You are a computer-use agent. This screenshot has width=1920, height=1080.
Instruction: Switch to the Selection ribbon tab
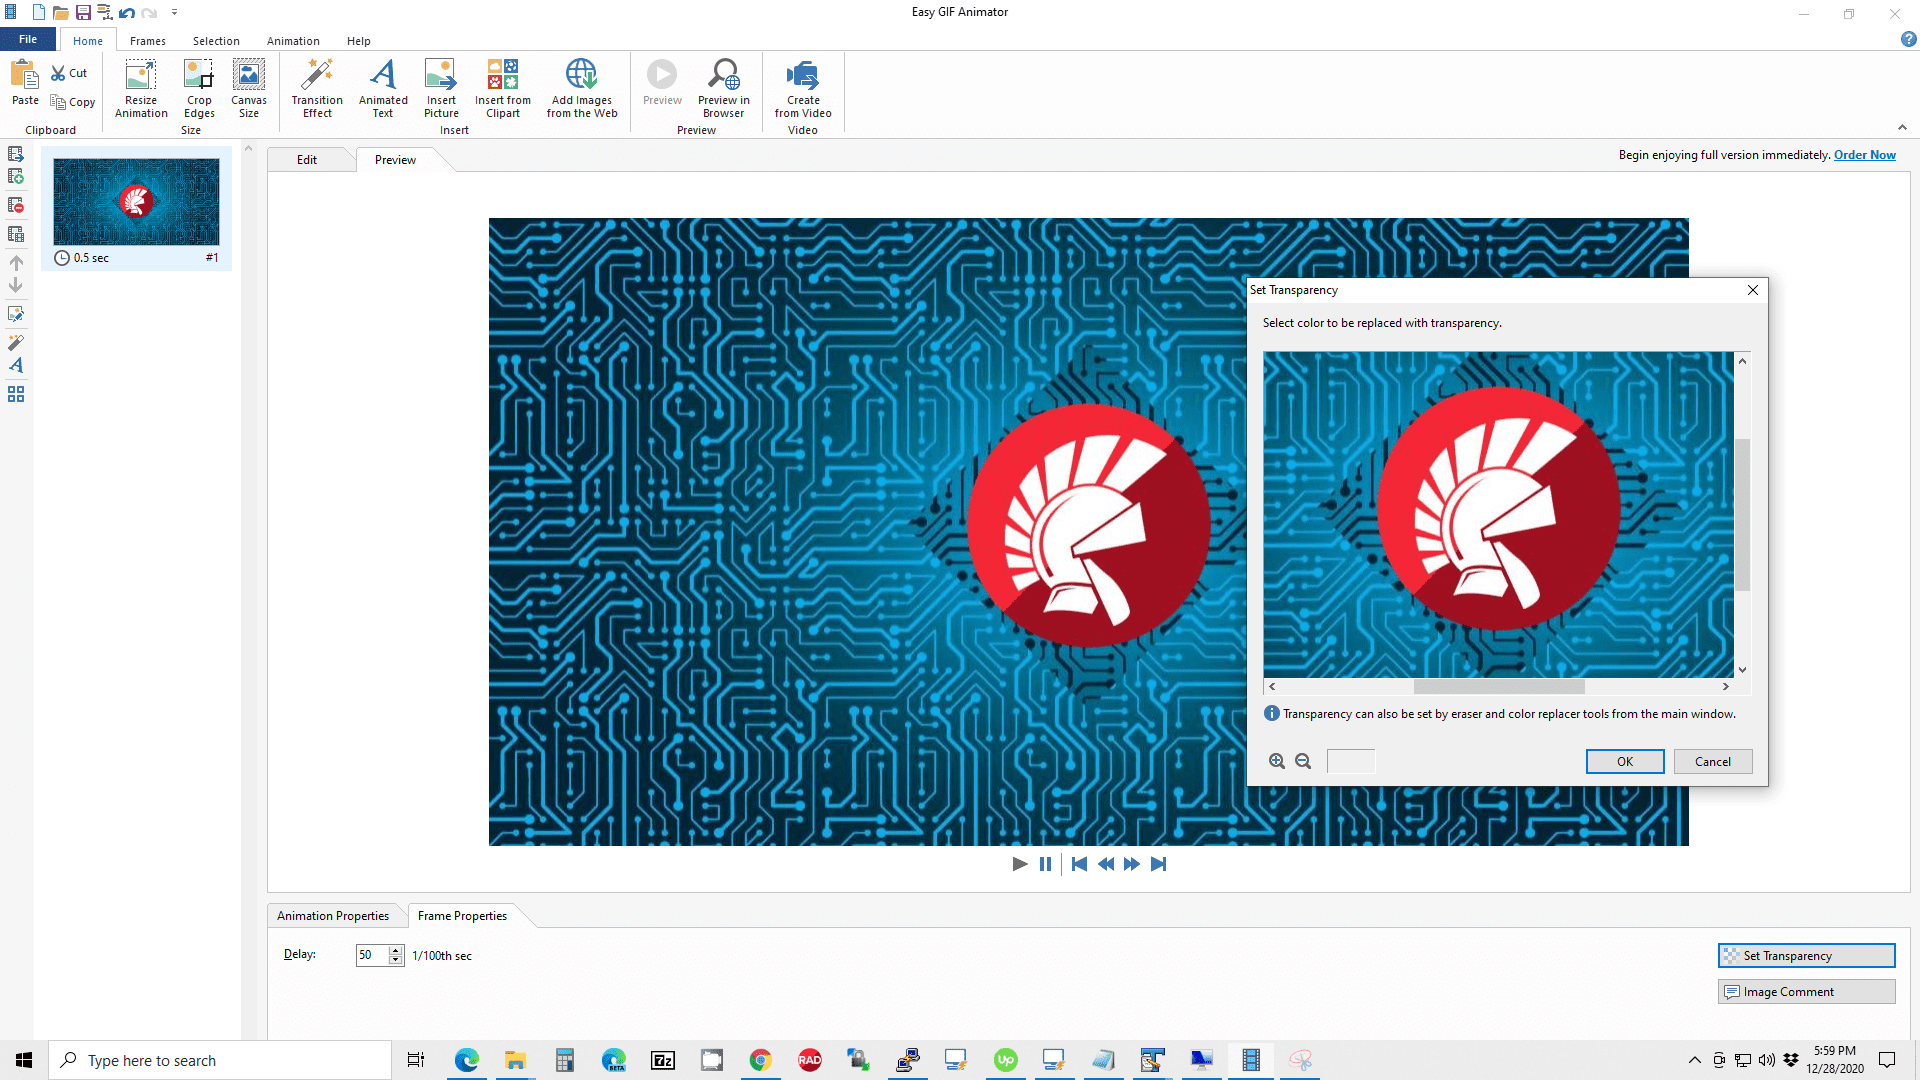click(x=216, y=41)
